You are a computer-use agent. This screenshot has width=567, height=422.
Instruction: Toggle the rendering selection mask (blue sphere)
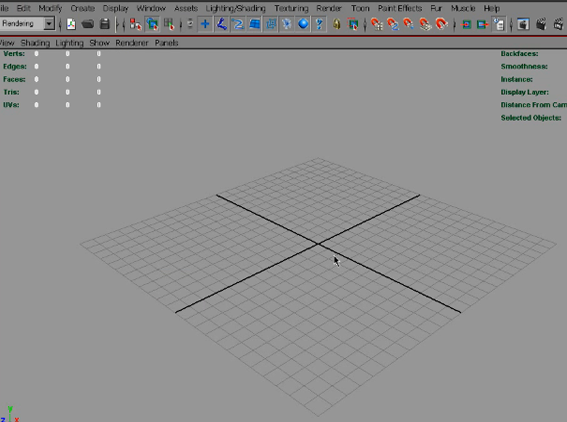(303, 24)
